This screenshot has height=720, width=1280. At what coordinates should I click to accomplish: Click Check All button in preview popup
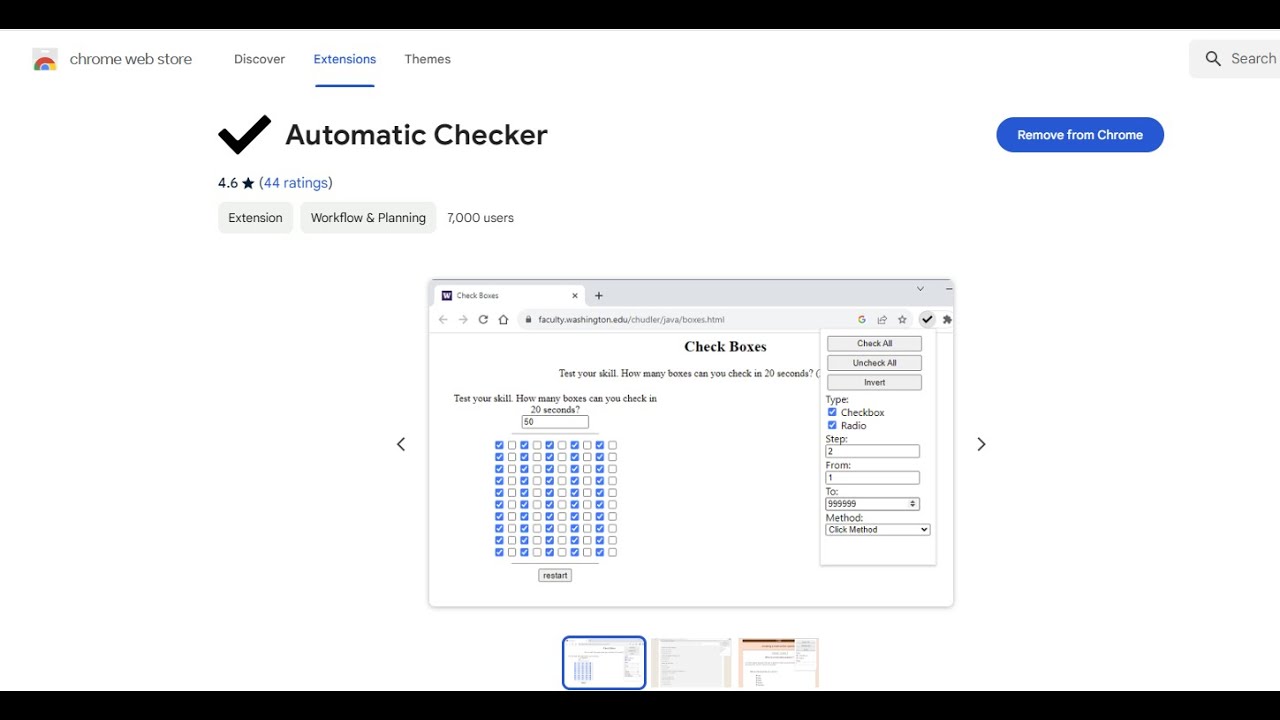pos(875,344)
